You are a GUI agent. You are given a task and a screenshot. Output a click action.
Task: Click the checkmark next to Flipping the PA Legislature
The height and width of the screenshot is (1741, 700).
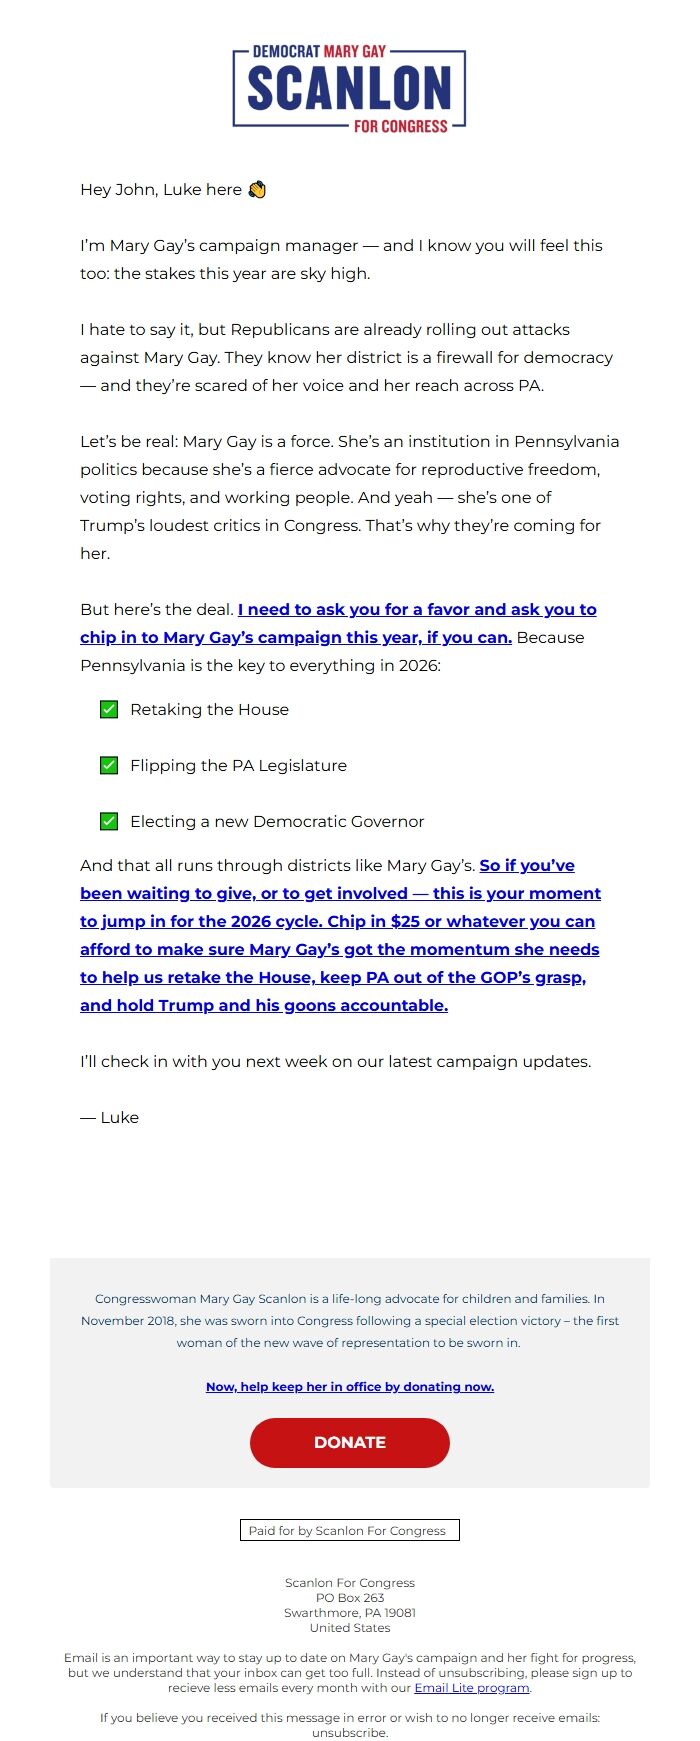pos(110,765)
